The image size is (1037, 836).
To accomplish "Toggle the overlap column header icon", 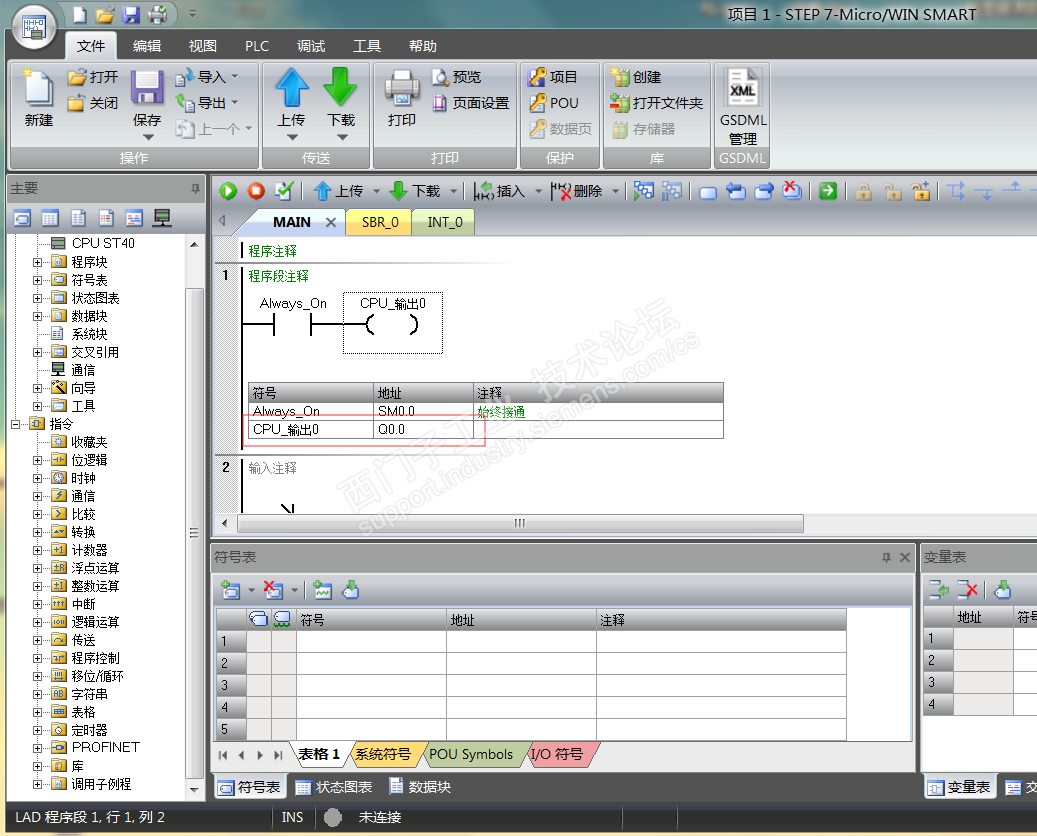I will (x=283, y=619).
